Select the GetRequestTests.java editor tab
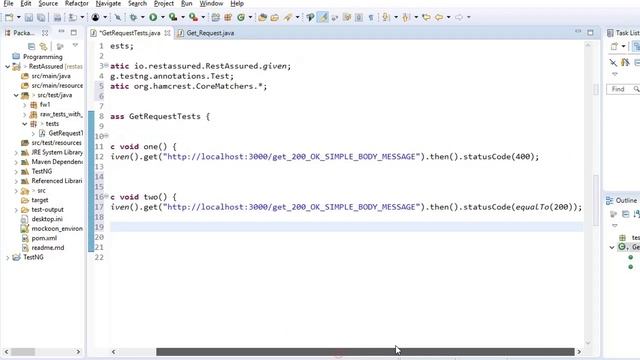 [x=130, y=33]
